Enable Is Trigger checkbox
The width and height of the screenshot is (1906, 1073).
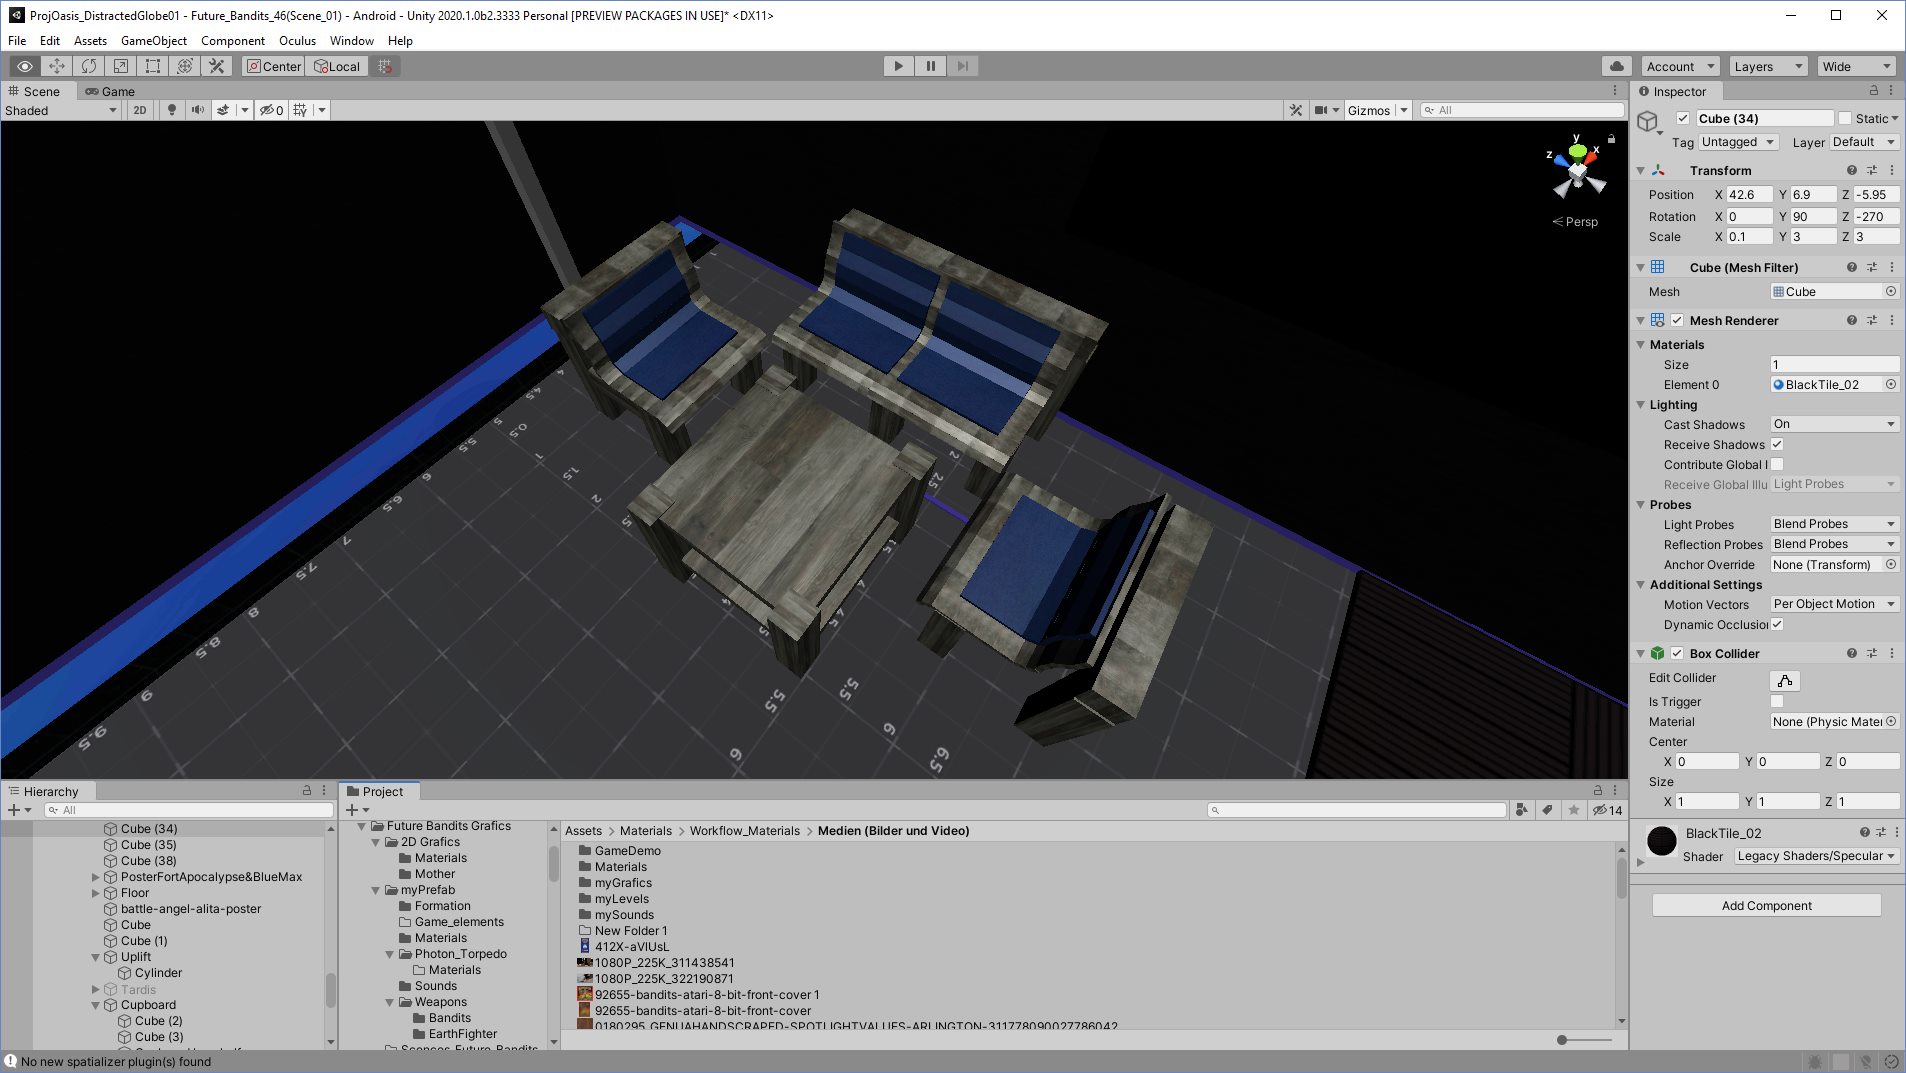(x=1777, y=701)
